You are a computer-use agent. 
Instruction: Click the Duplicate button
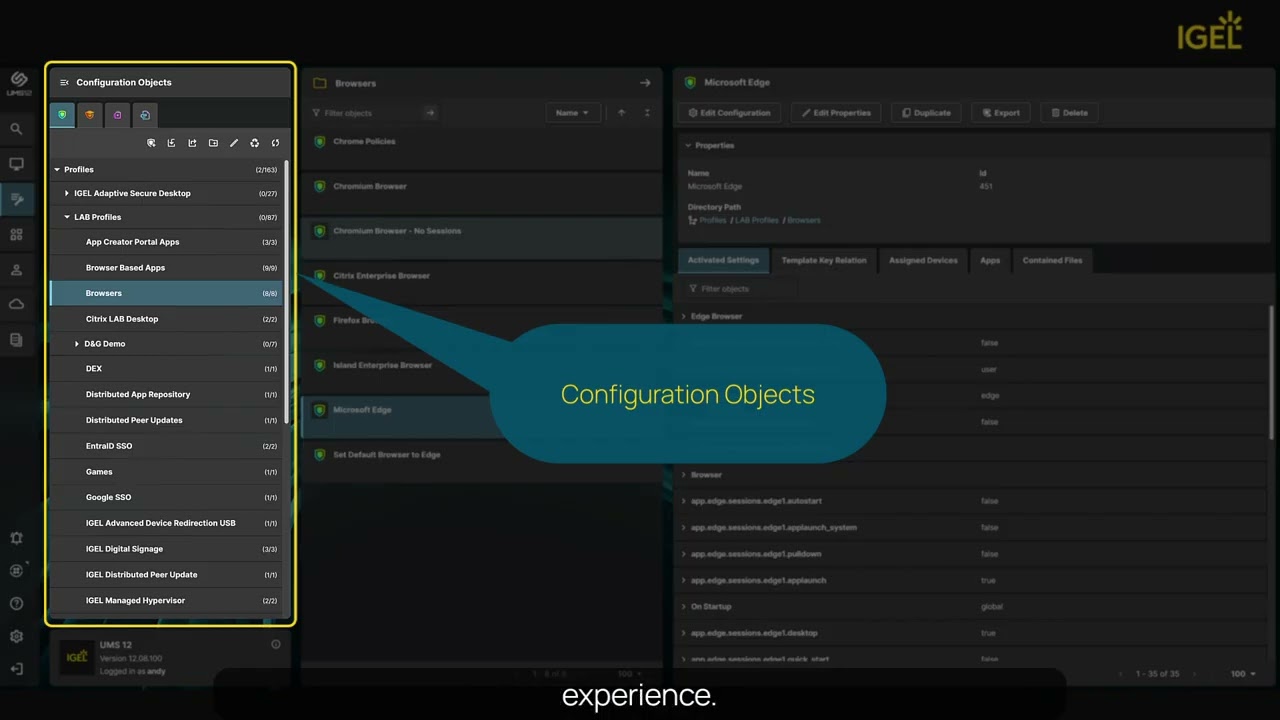[926, 113]
